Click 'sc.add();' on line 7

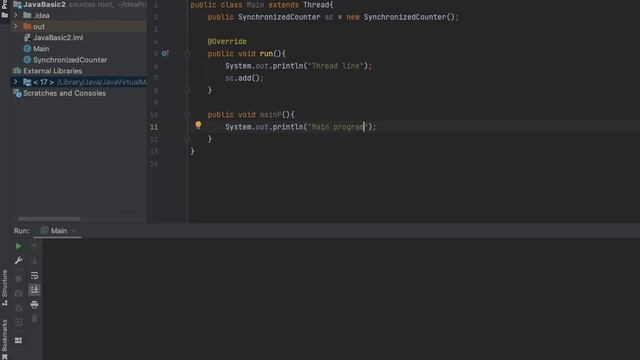pyautogui.click(x=244, y=78)
